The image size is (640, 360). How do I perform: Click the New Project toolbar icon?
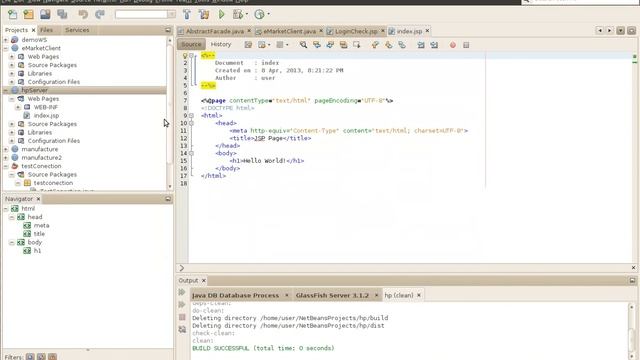29,15
